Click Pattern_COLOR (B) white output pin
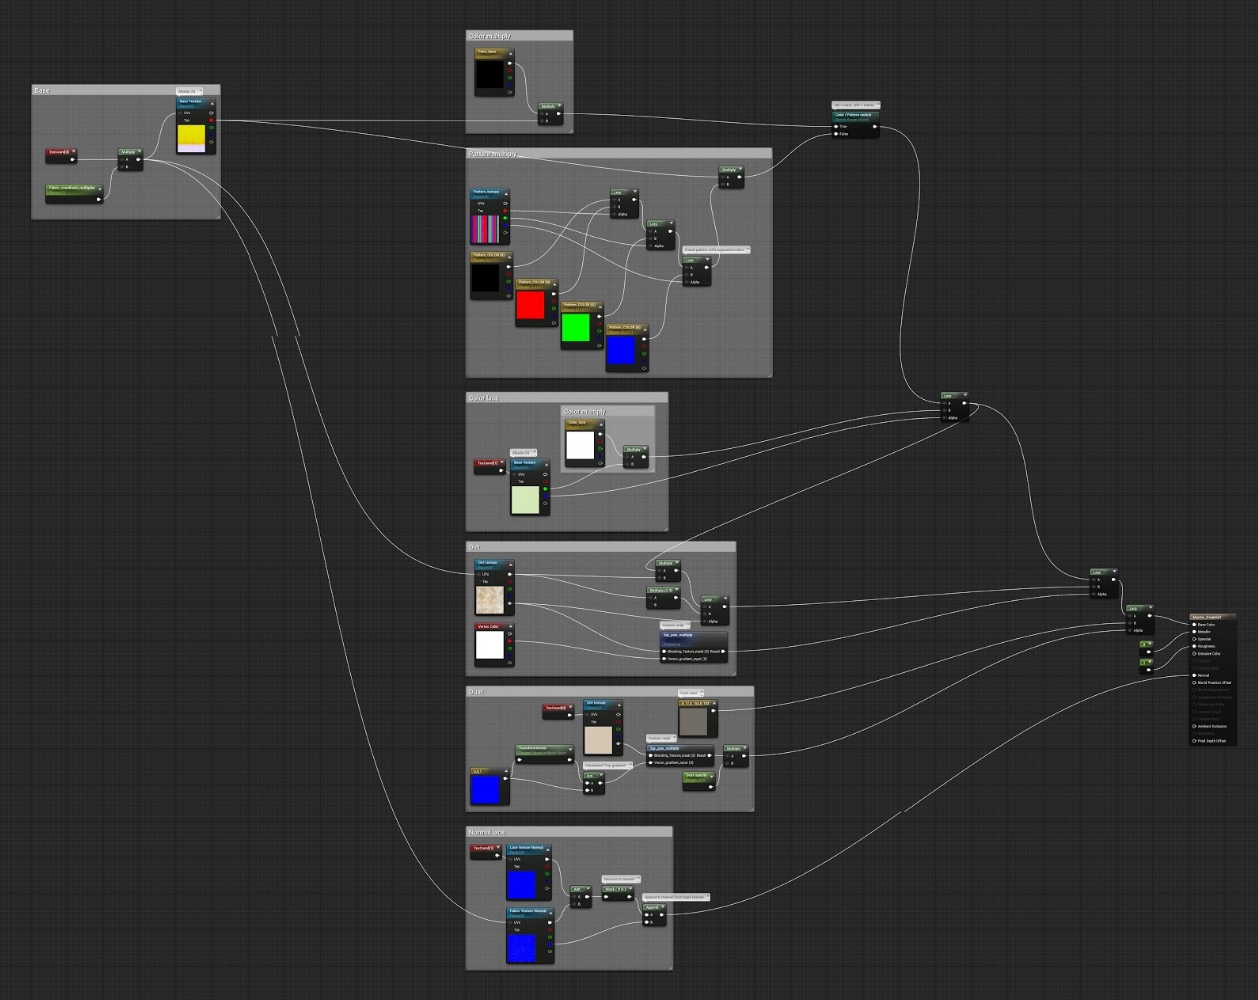The width and height of the screenshot is (1258, 1000). pos(644,339)
